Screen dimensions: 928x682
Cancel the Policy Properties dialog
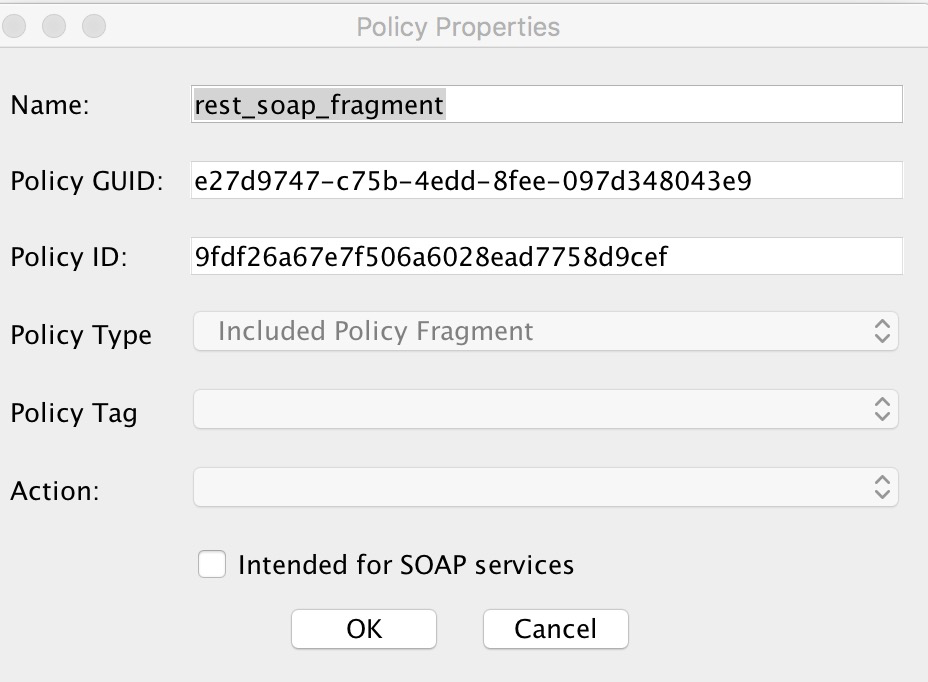click(x=556, y=629)
